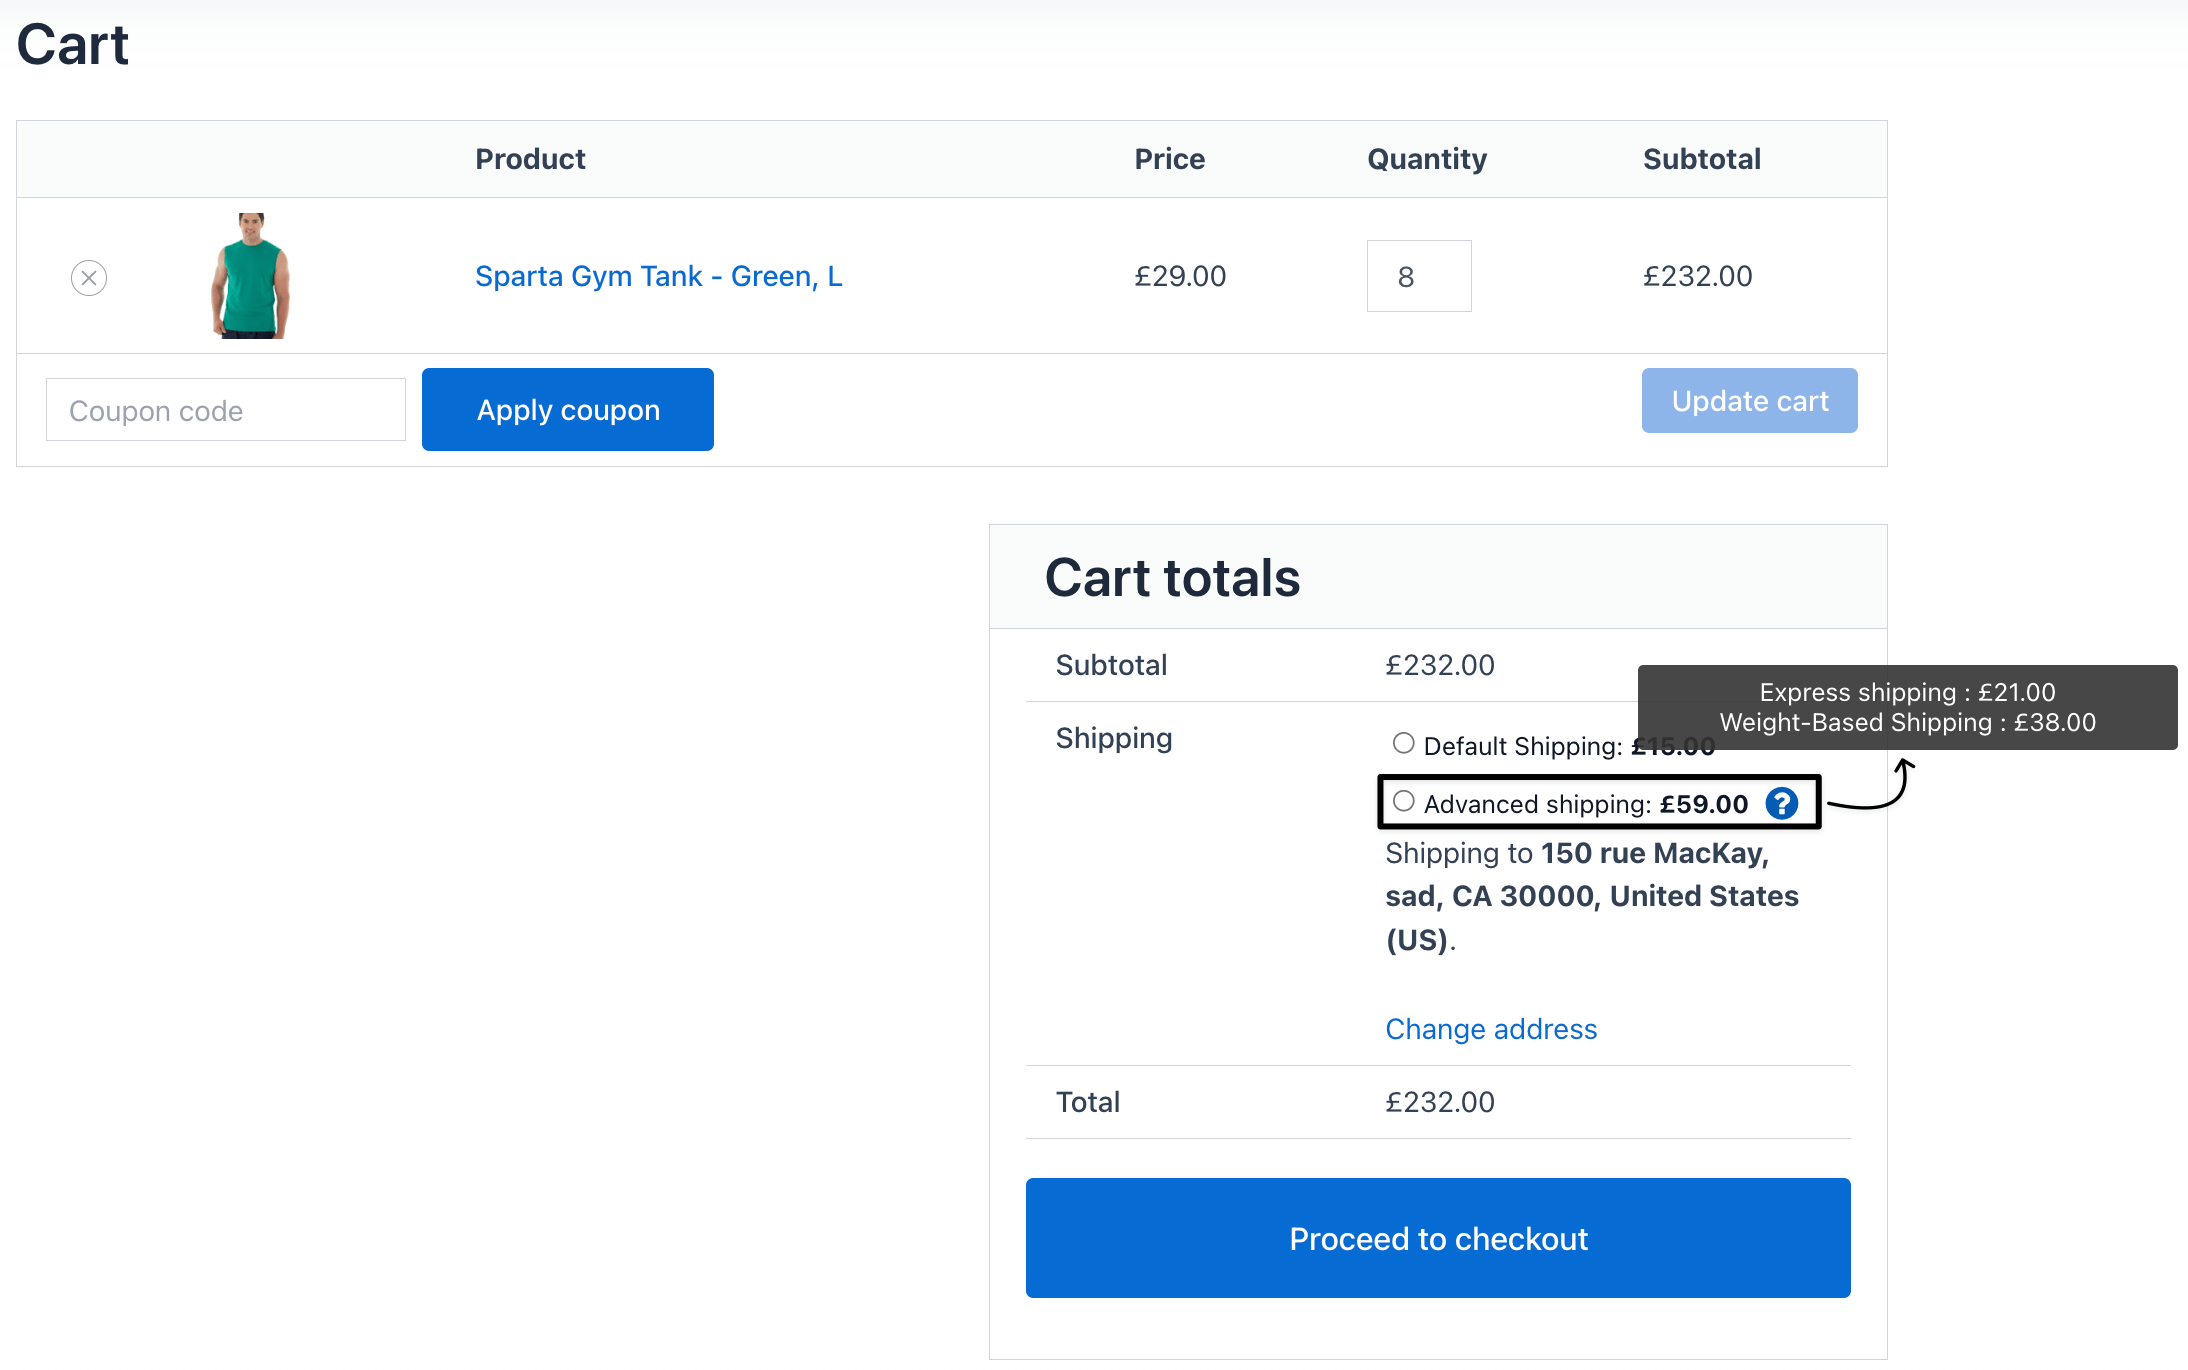Focus the Coupon code field
The width and height of the screenshot is (2188, 1370).
pos(226,410)
